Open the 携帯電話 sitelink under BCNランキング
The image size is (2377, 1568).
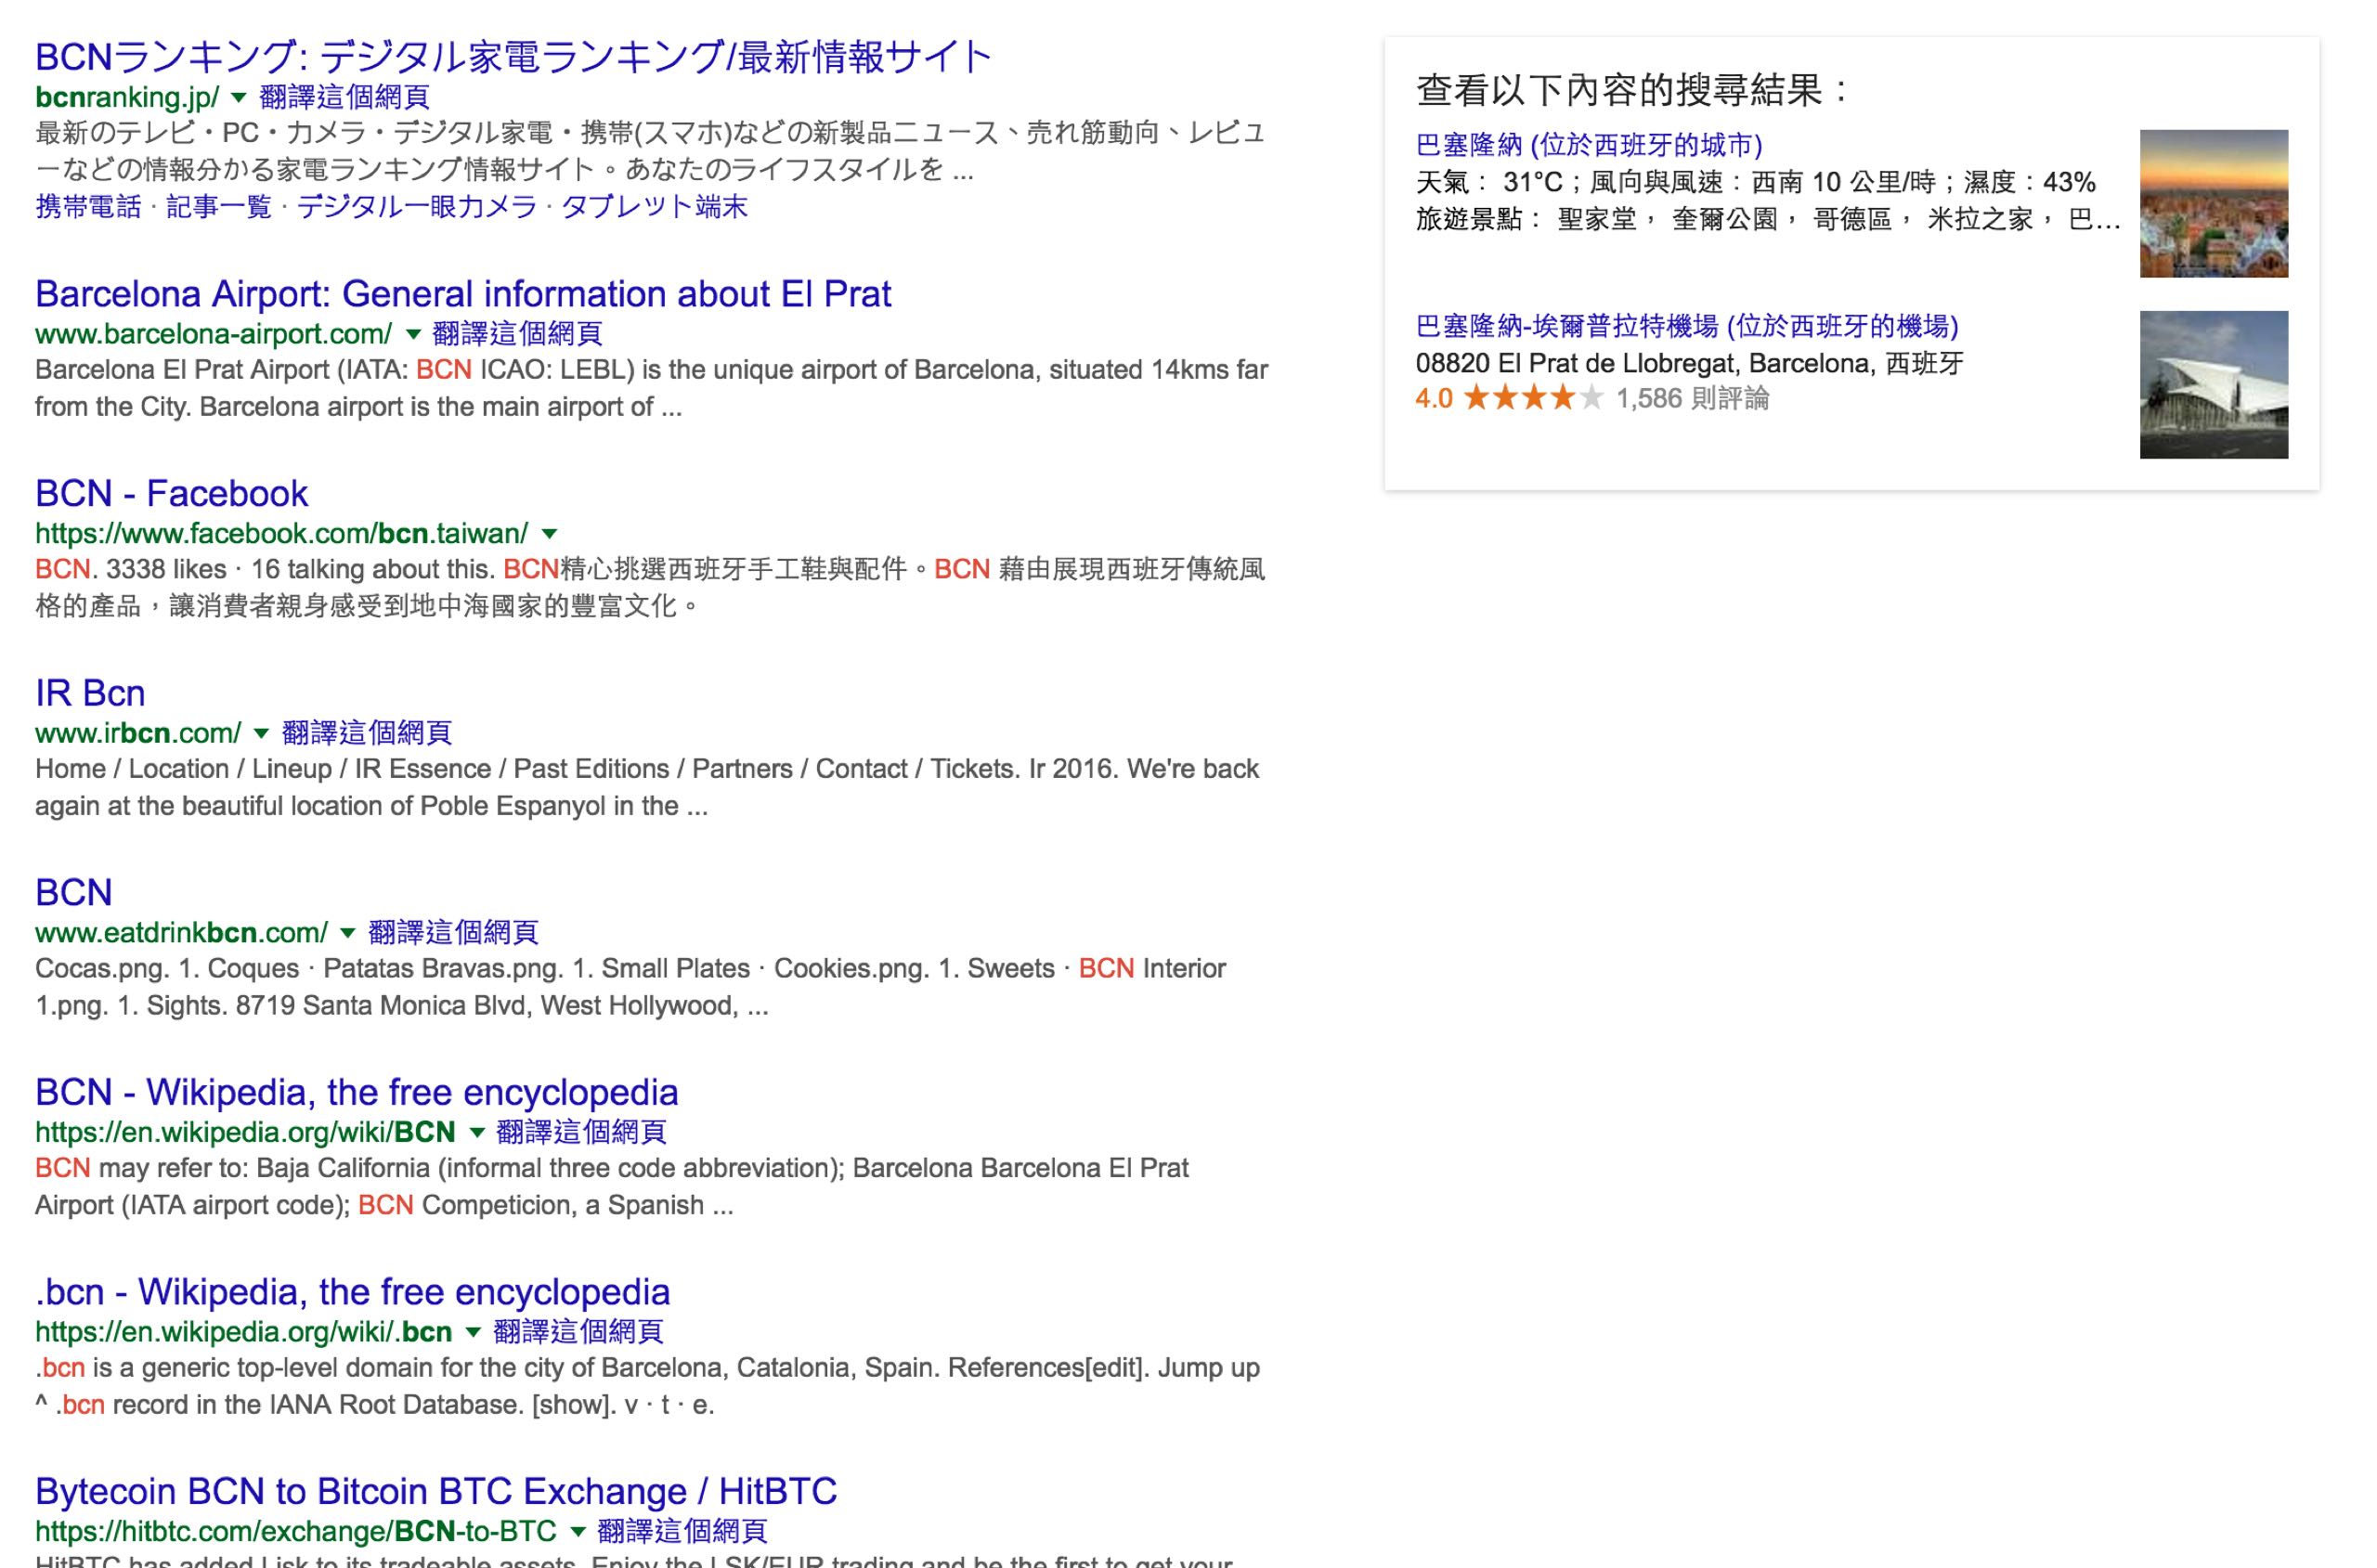coord(88,207)
